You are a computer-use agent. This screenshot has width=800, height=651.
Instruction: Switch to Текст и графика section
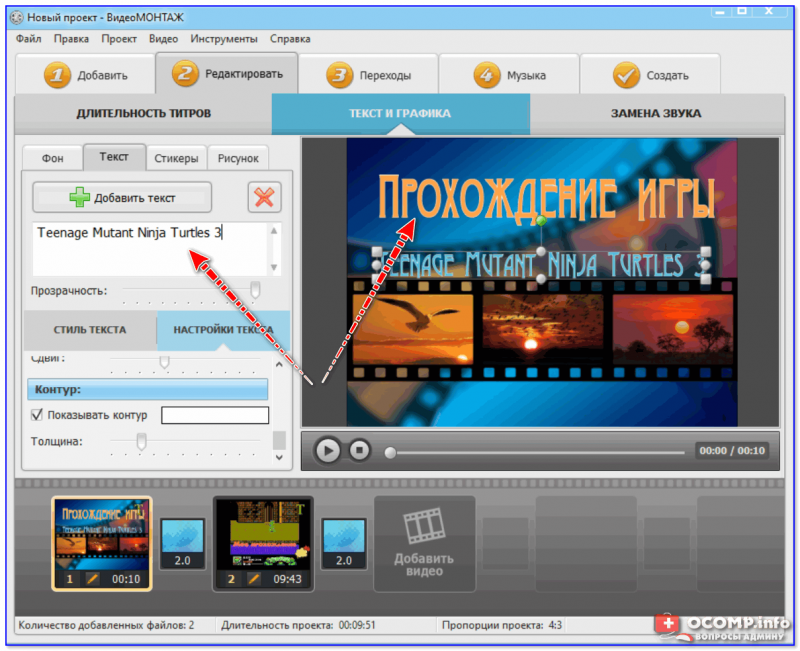pyautogui.click(x=401, y=113)
